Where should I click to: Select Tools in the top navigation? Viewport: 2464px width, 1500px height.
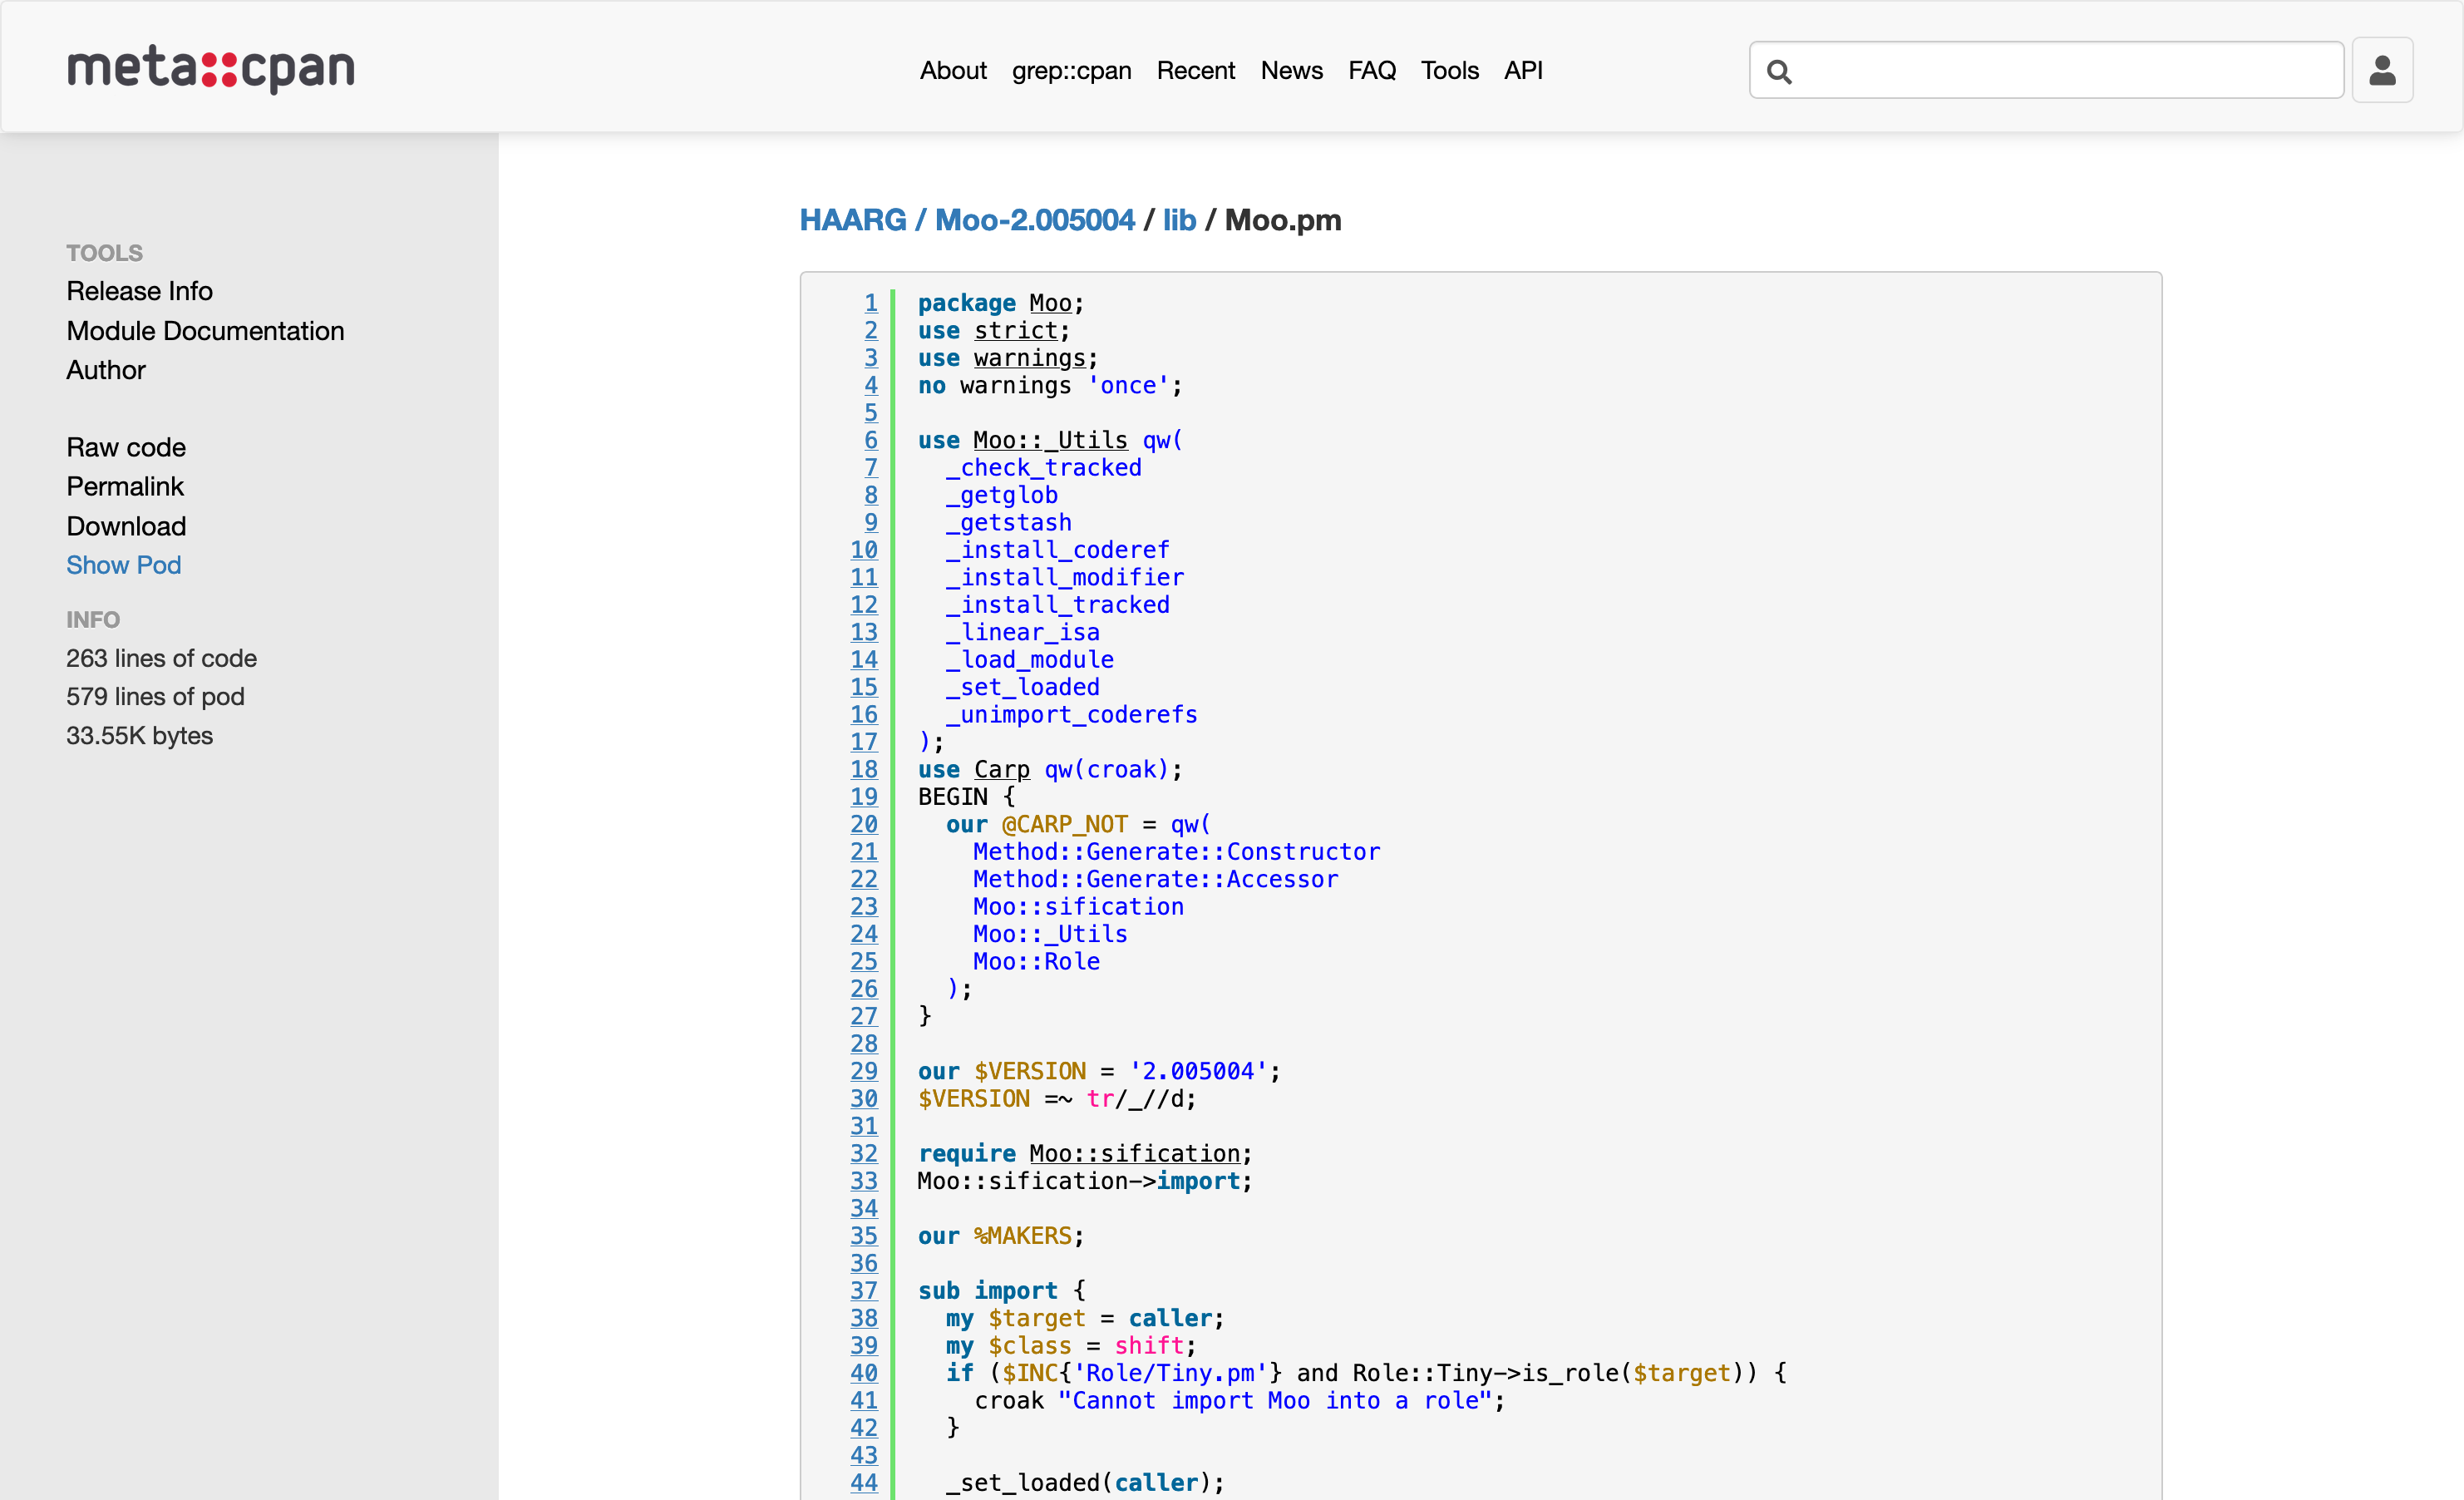pos(1449,70)
